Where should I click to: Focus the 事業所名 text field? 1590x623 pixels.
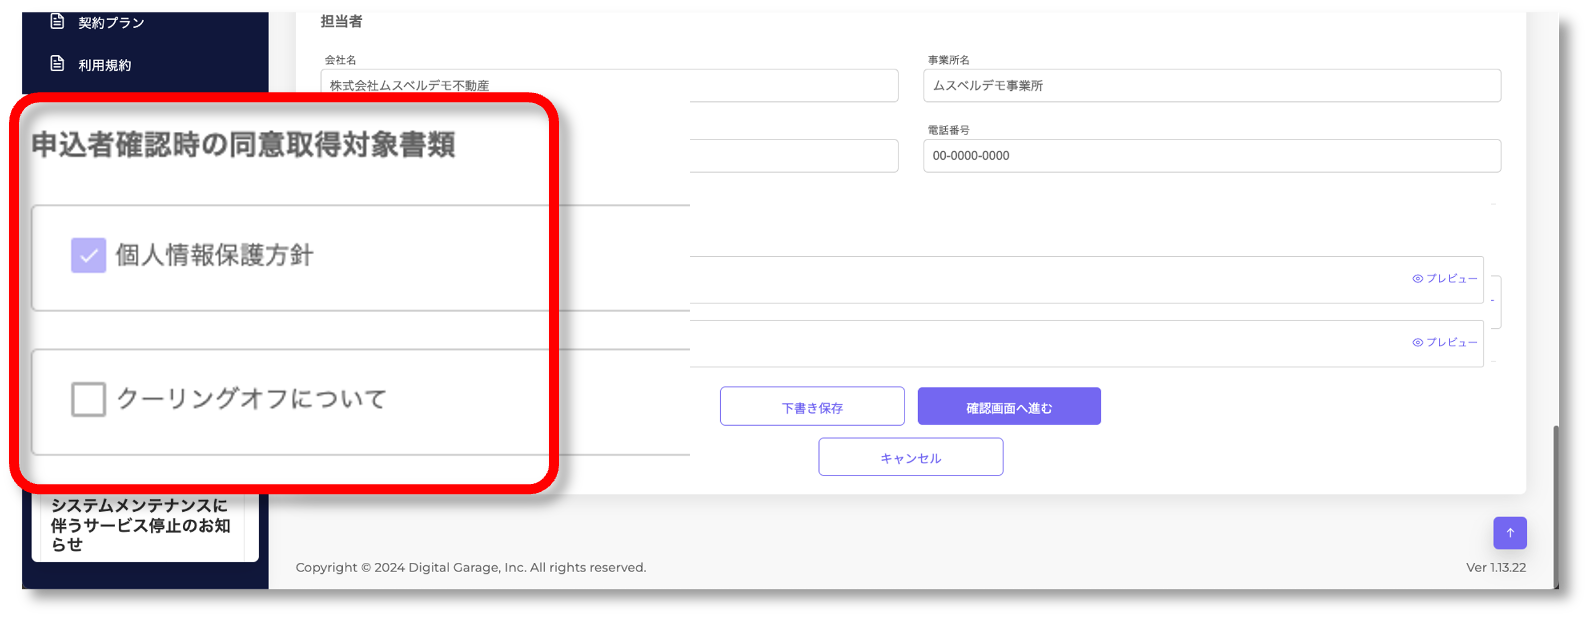(1211, 86)
